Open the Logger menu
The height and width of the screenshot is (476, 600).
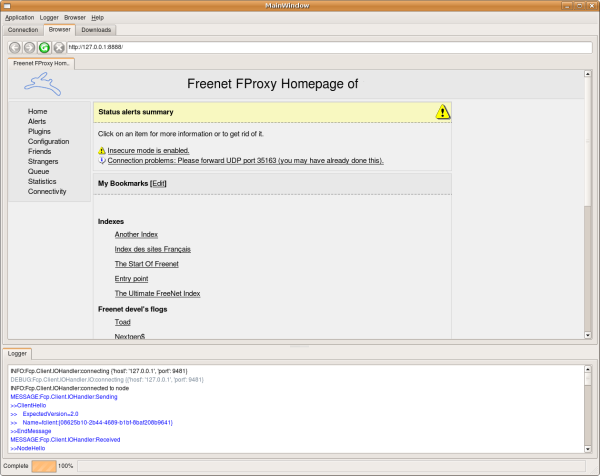click(49, 17)
